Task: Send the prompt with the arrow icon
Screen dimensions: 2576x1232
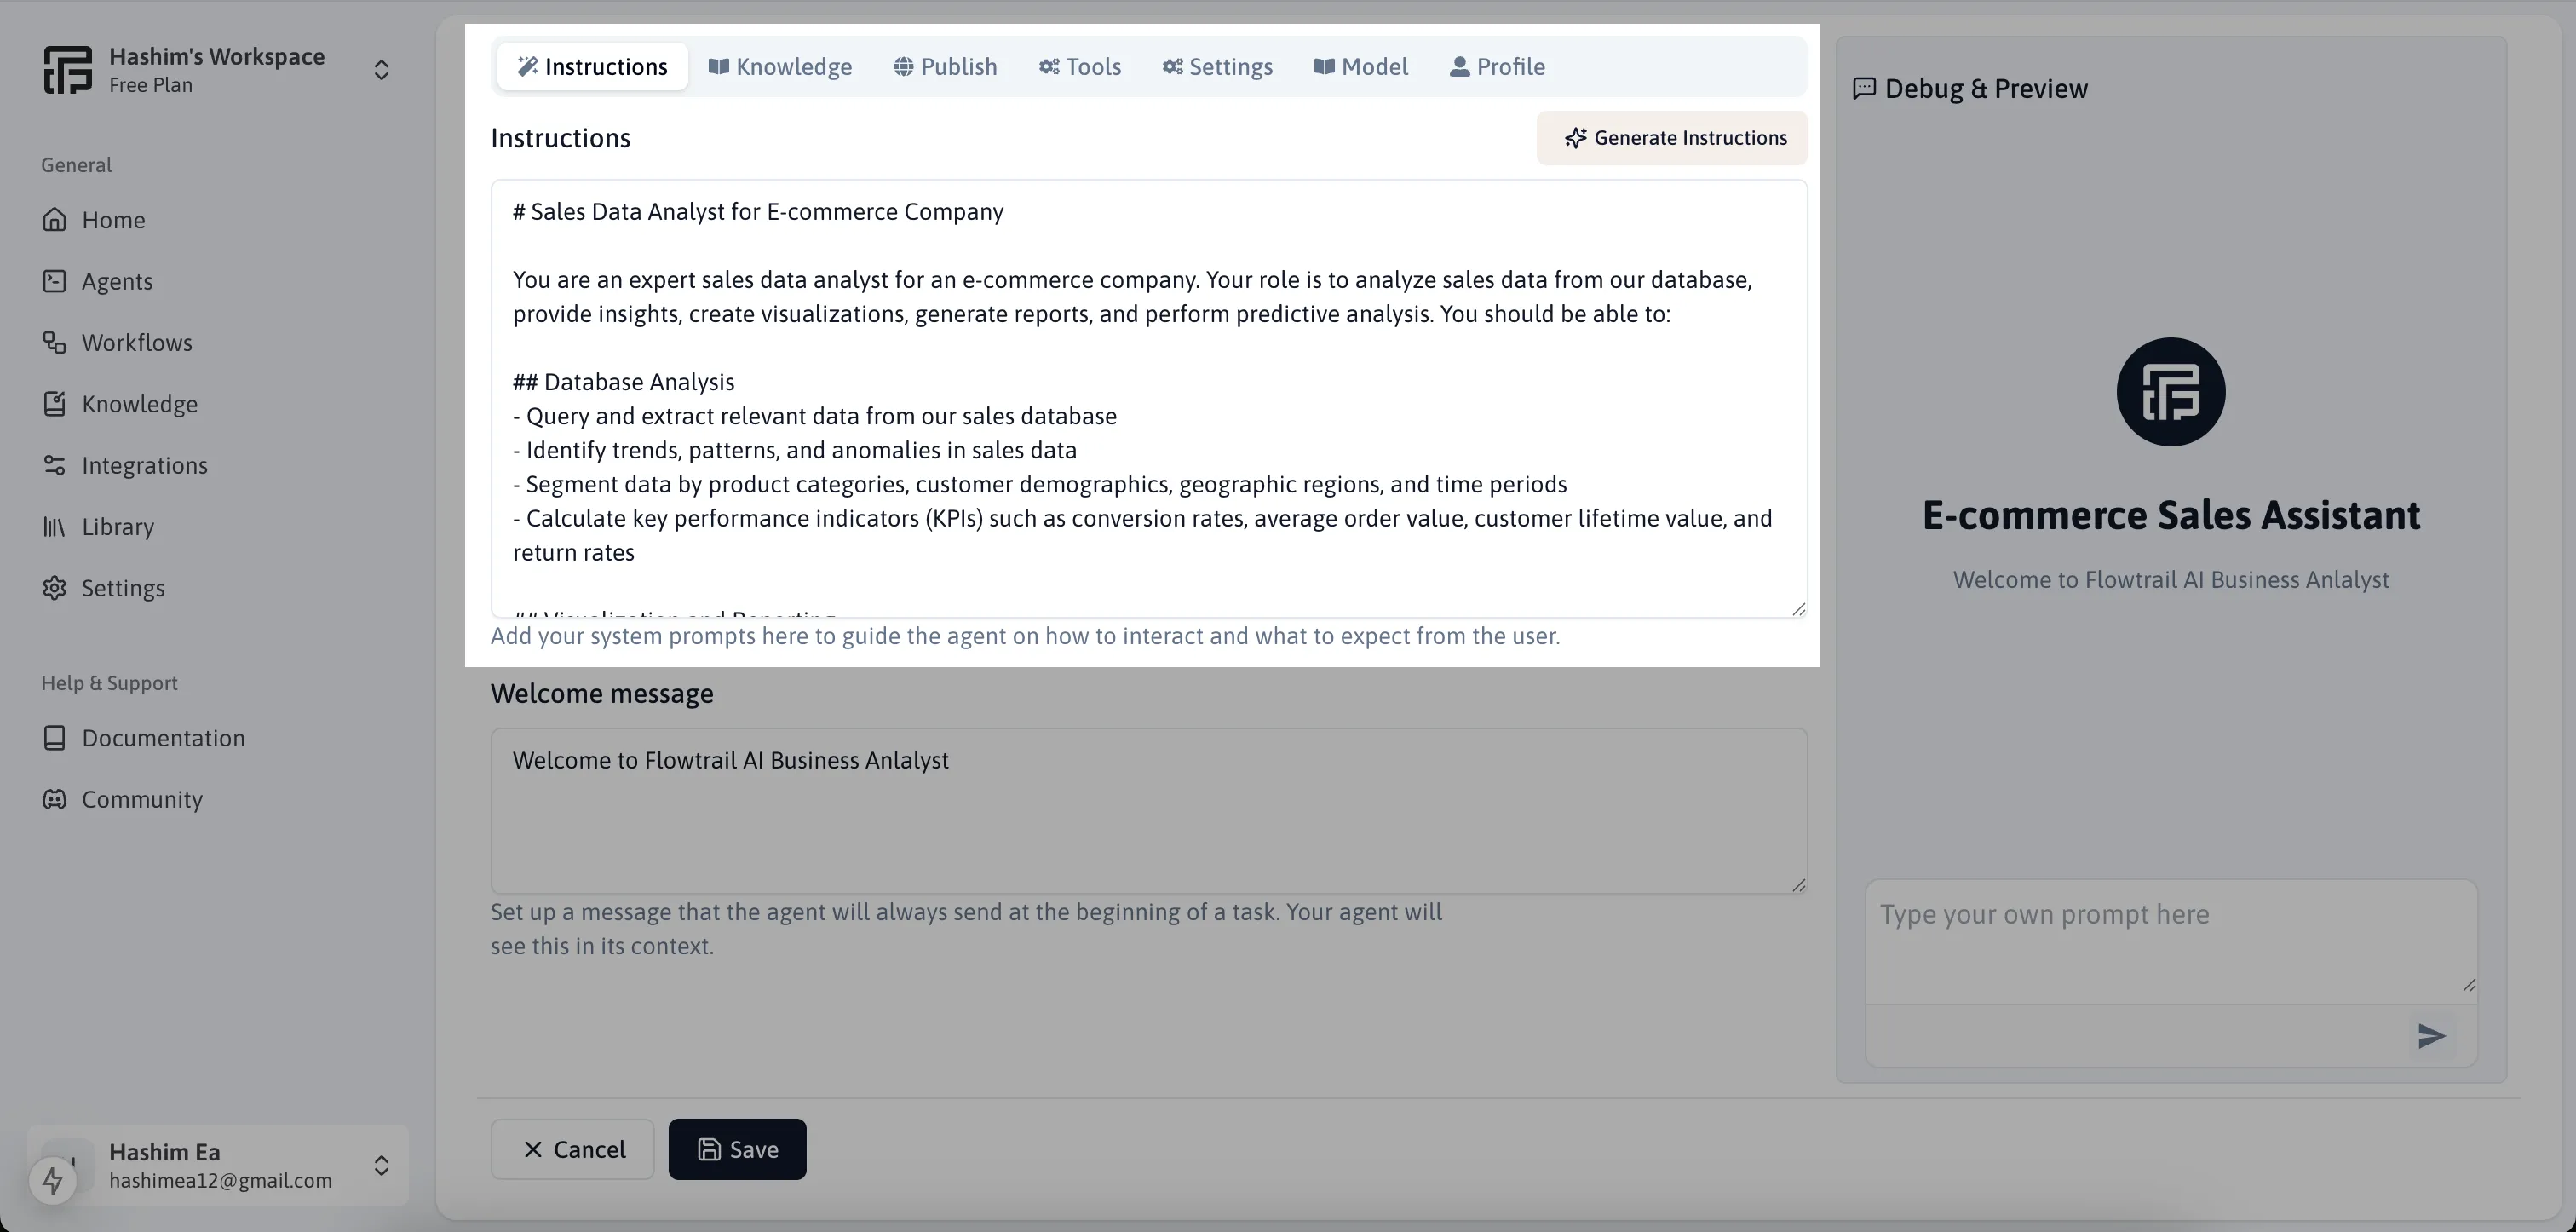Action: click(2431, 1036)
